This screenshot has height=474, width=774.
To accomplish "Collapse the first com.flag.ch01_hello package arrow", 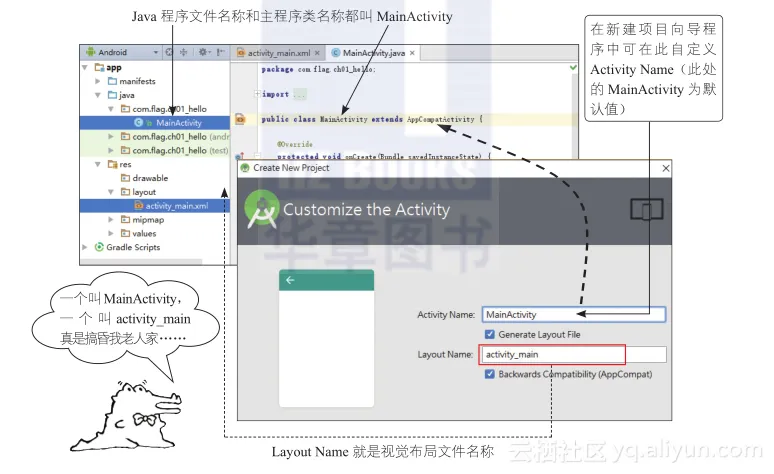I will [111, 109].
